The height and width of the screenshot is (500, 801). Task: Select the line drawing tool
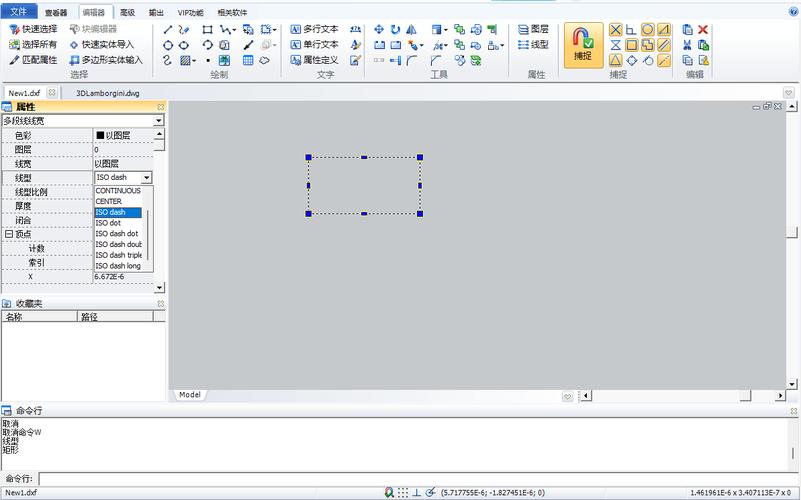pyautogui.click(x=168, y=30)
